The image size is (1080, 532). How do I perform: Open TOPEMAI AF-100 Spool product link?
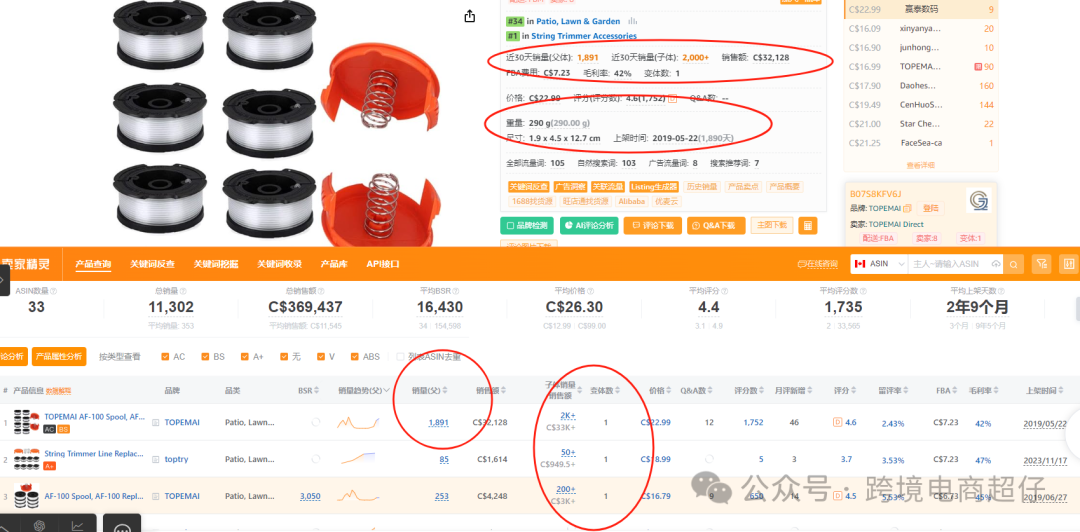tap(95, 416)
